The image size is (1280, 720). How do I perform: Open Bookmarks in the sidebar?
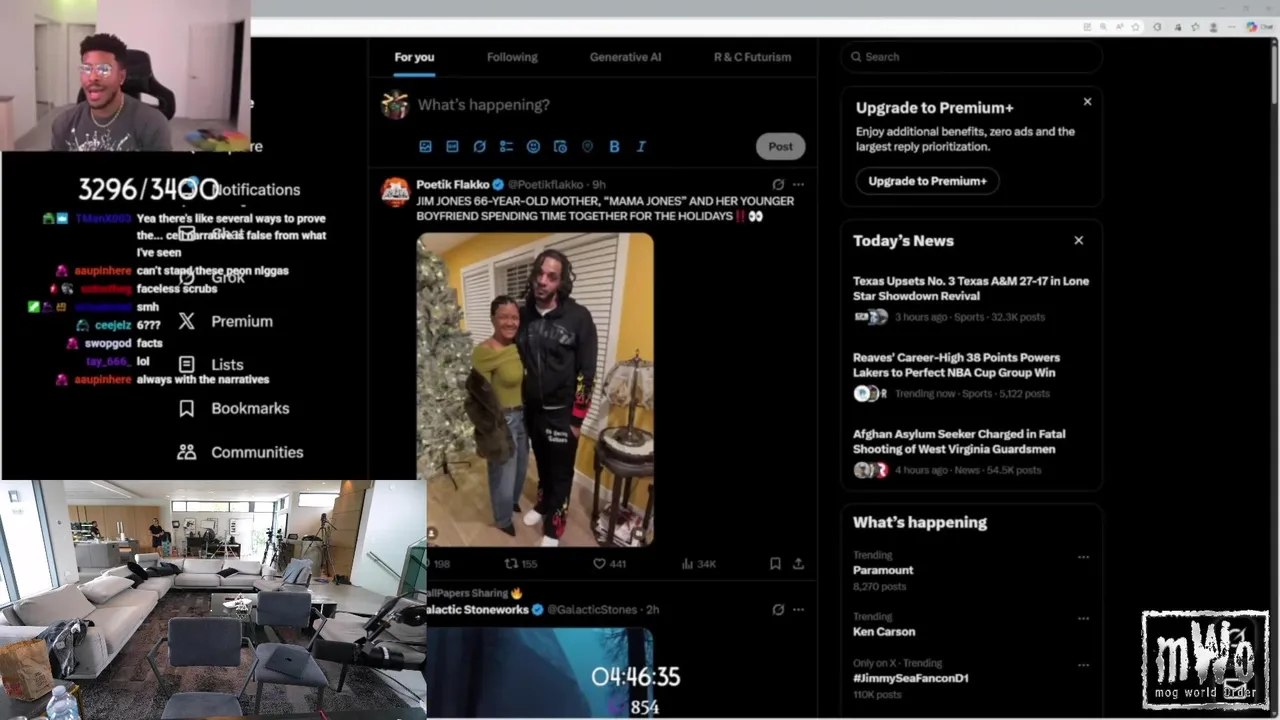pyautogui.click(x=250, y=408)
